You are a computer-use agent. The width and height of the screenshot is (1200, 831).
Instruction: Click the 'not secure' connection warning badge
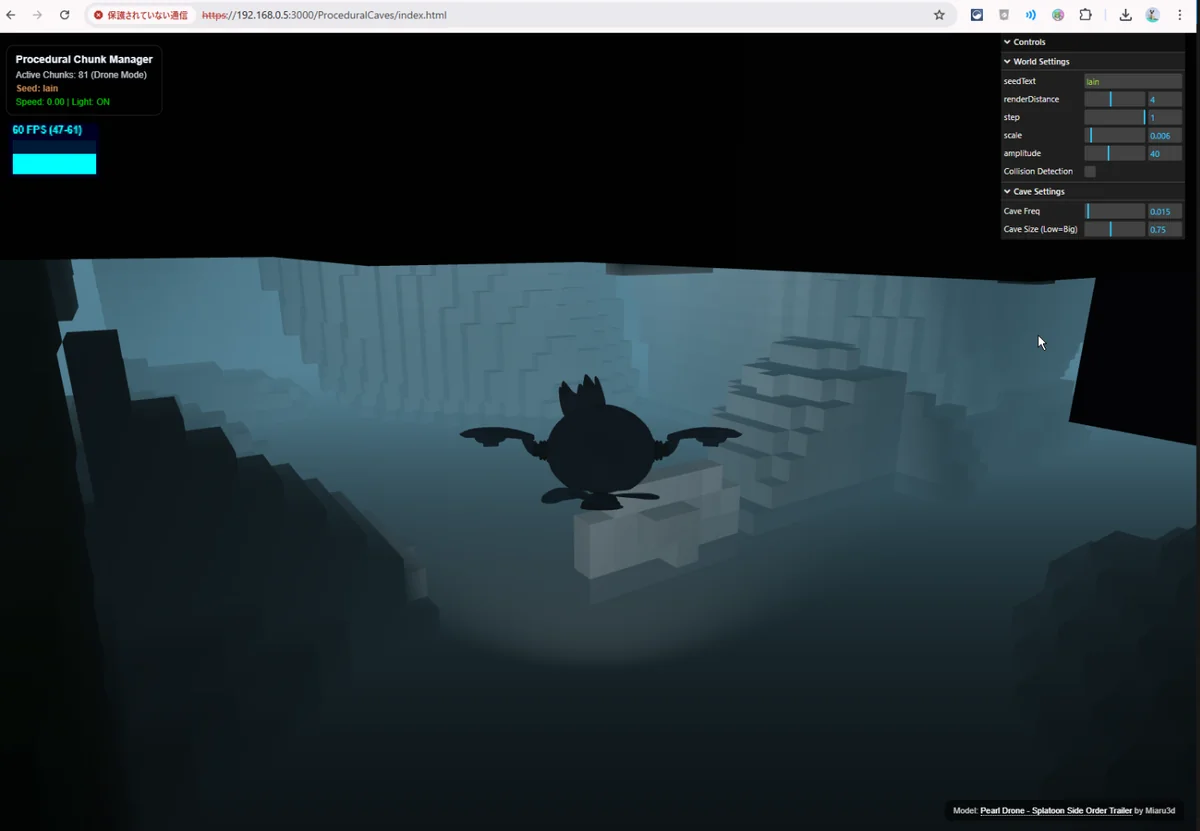point(141,15)
